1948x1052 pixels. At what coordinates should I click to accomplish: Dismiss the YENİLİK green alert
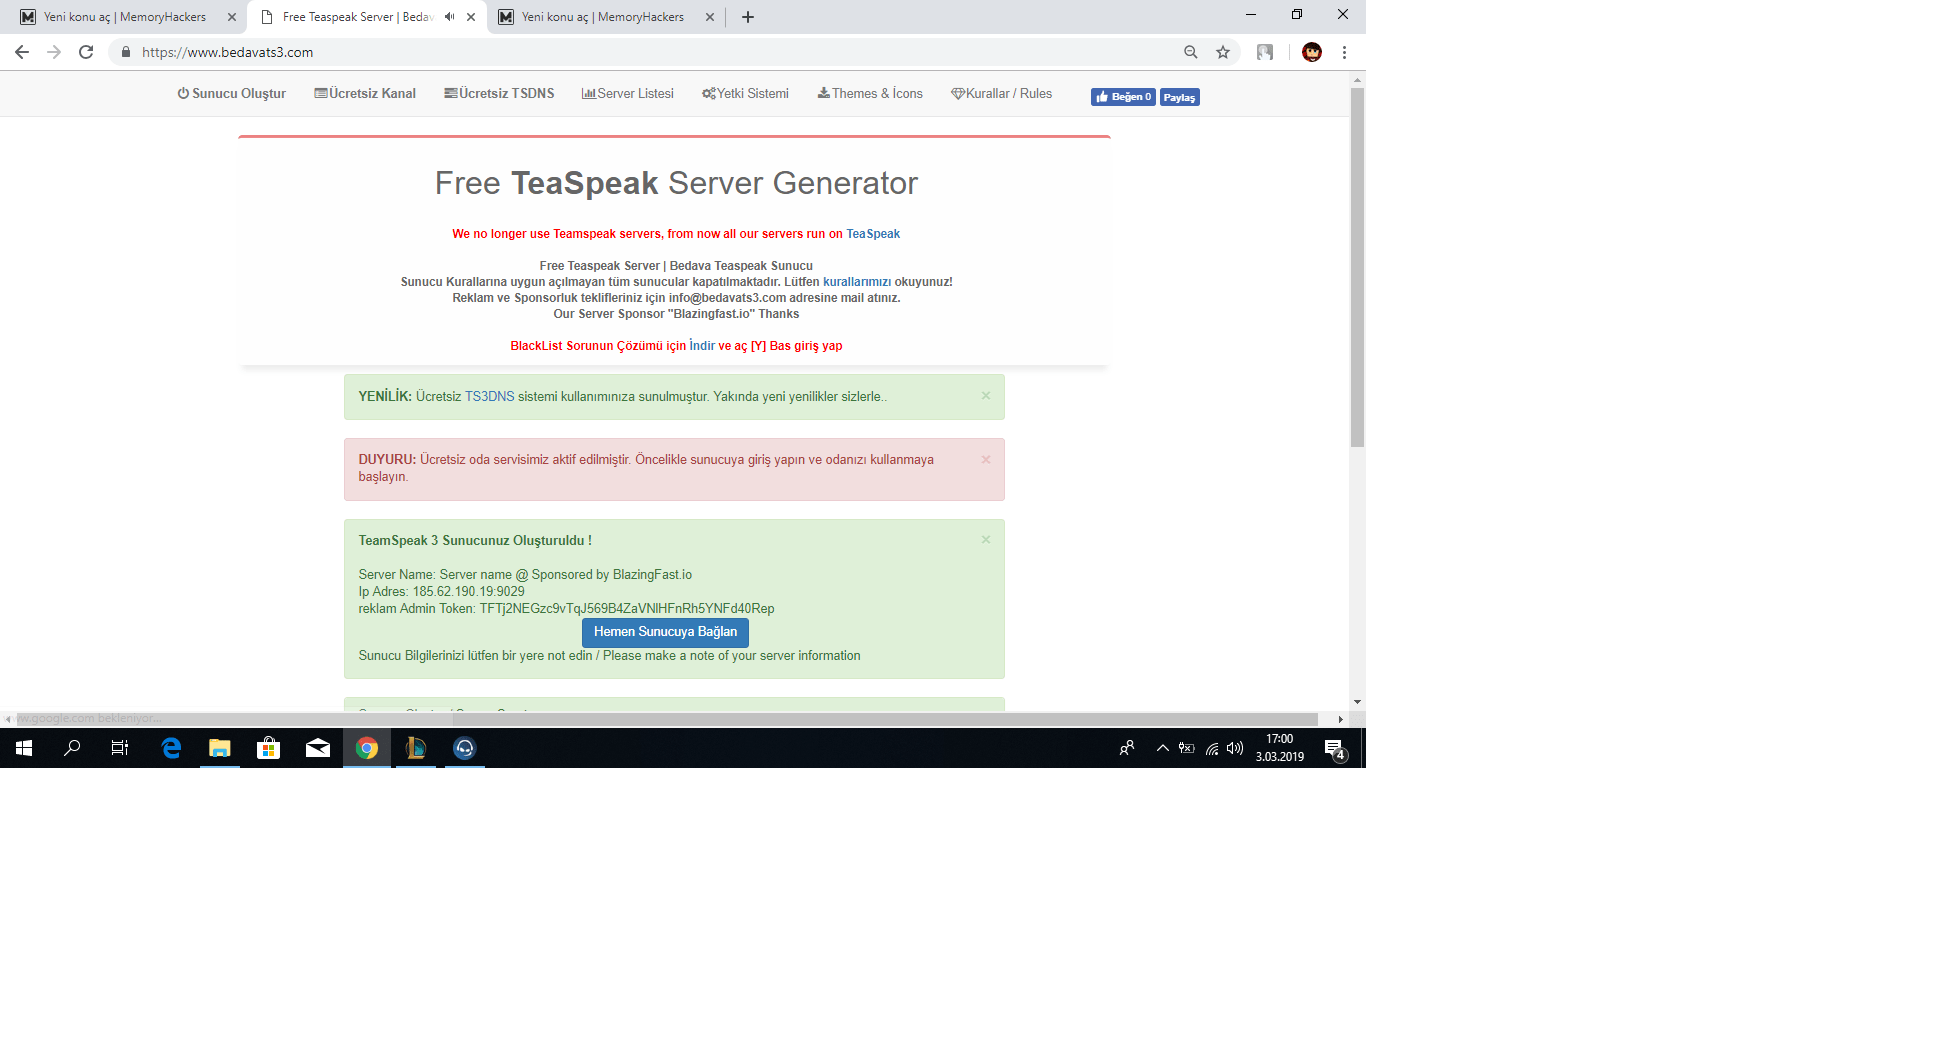click(x=986, y=396)
